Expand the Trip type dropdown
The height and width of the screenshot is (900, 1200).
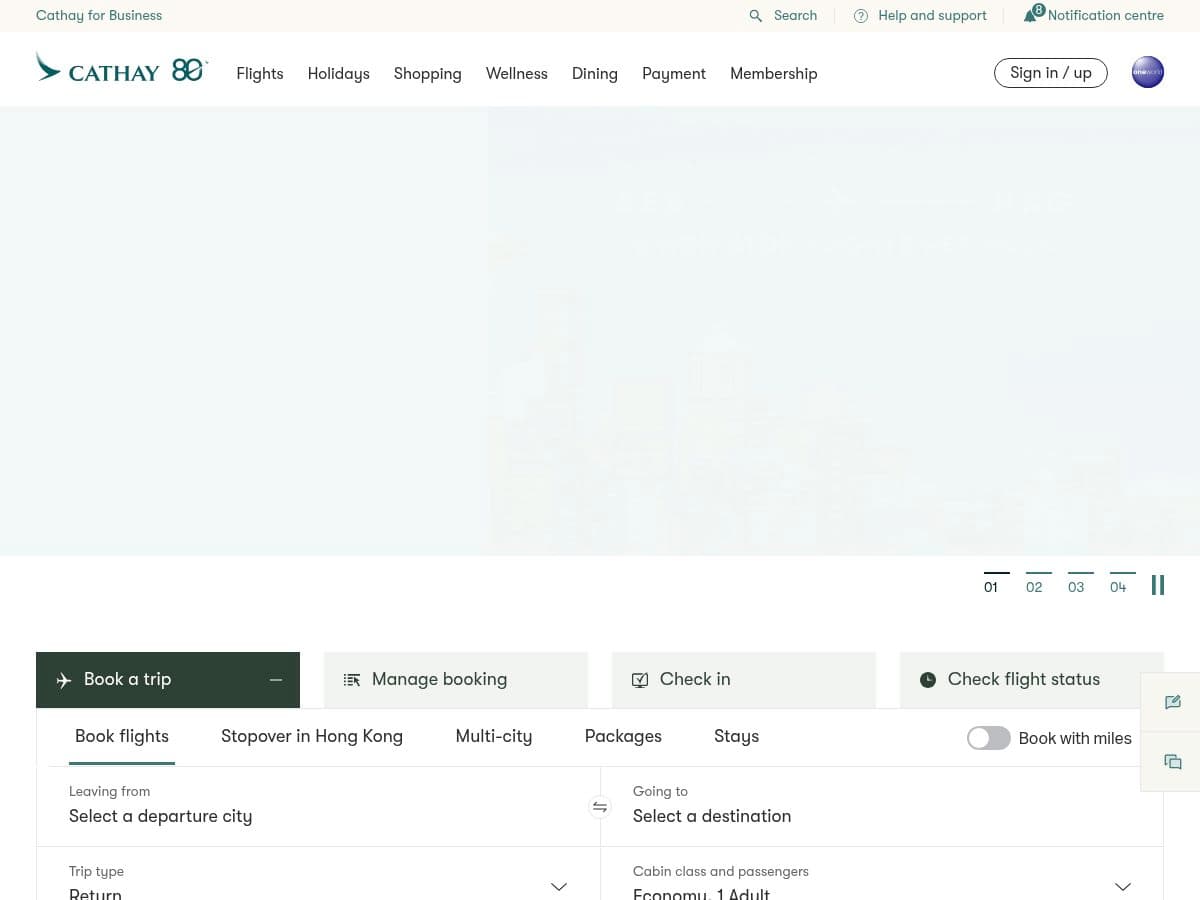tap(559, 886)
